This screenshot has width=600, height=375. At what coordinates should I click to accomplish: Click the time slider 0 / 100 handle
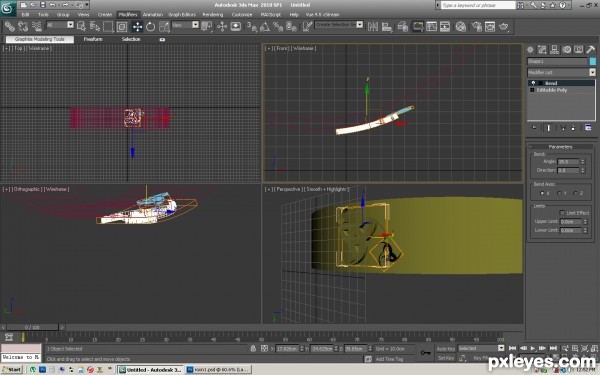33,328
